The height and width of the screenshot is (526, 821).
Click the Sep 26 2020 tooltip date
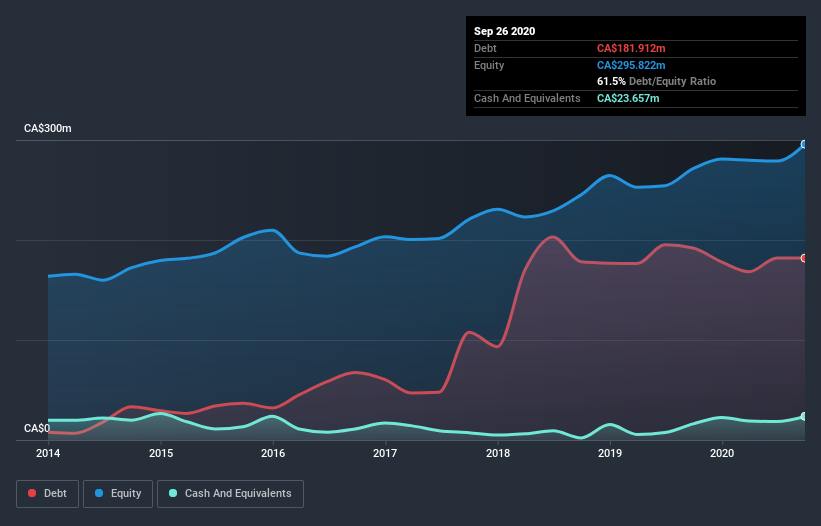click(x=504, y=31)
